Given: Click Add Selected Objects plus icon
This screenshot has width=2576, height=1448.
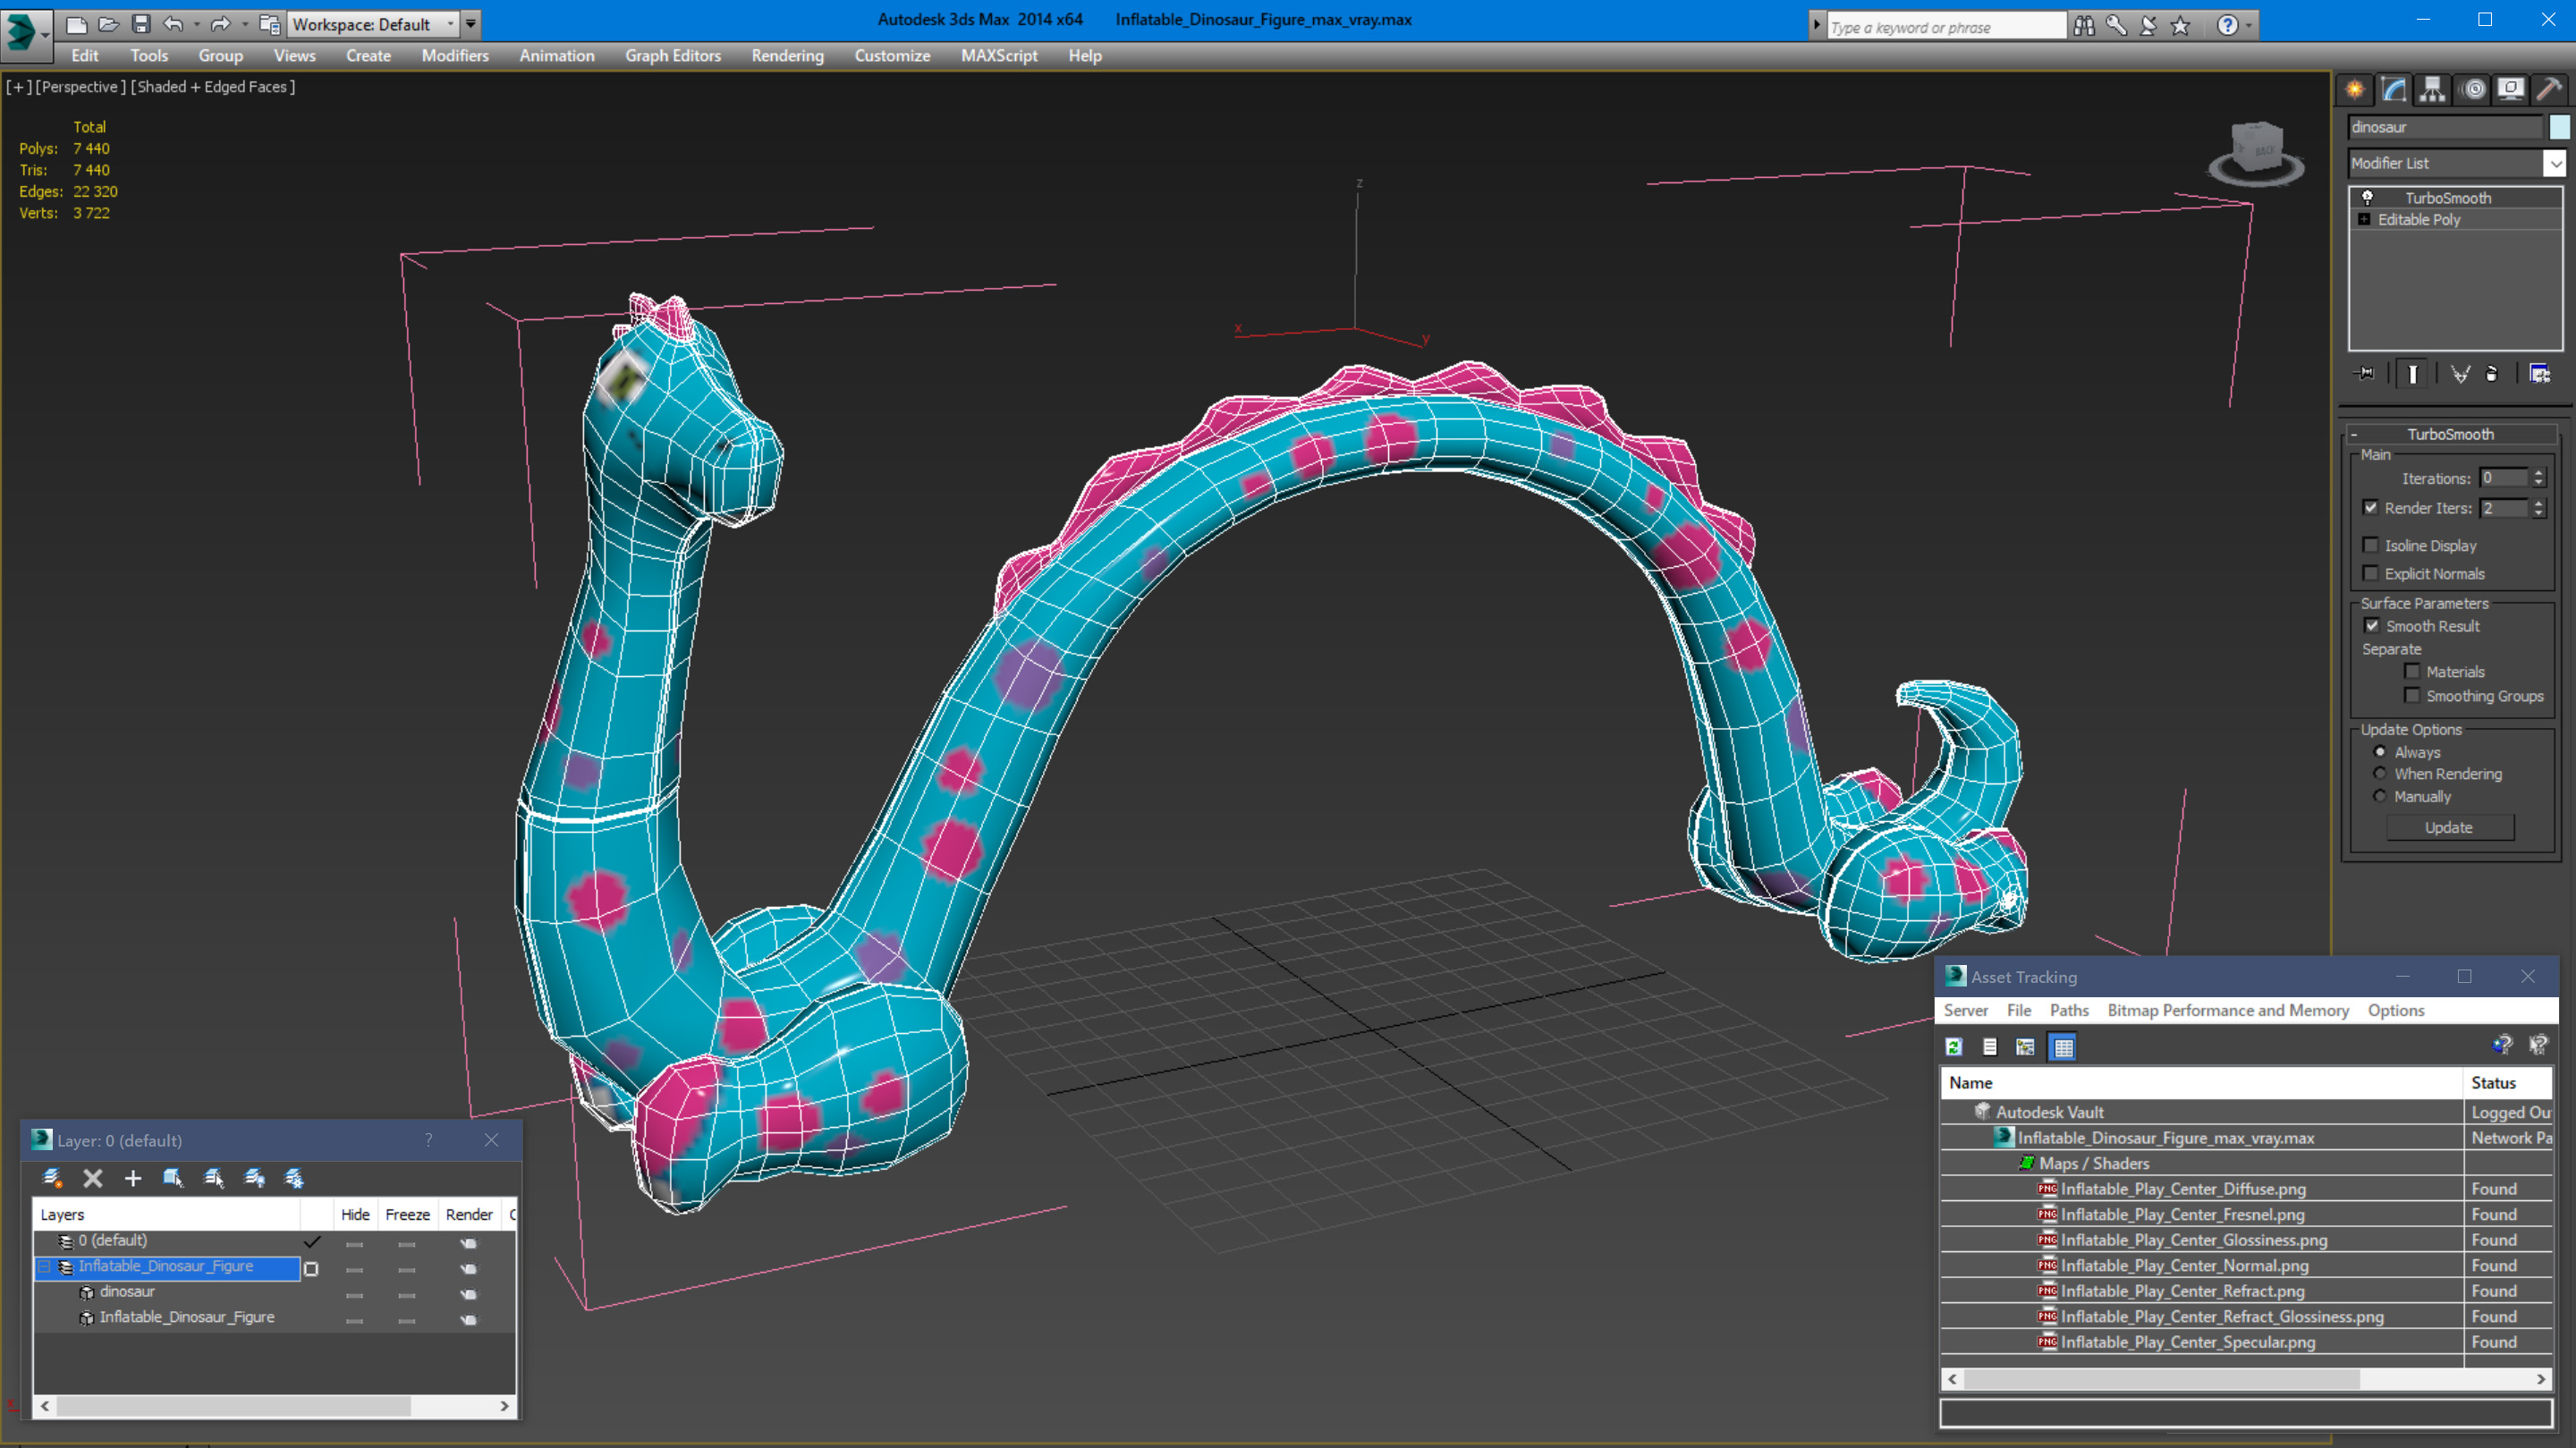Looking at the screenshot, I should point(133,1178).
